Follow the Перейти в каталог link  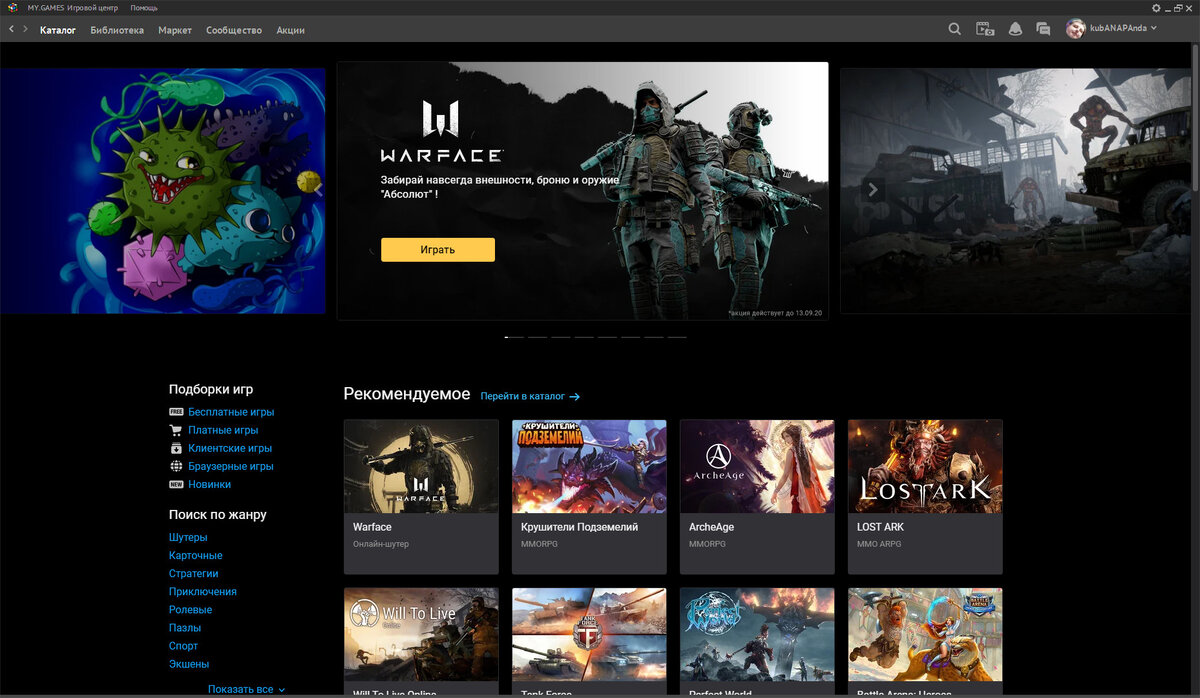click(530, 396)
